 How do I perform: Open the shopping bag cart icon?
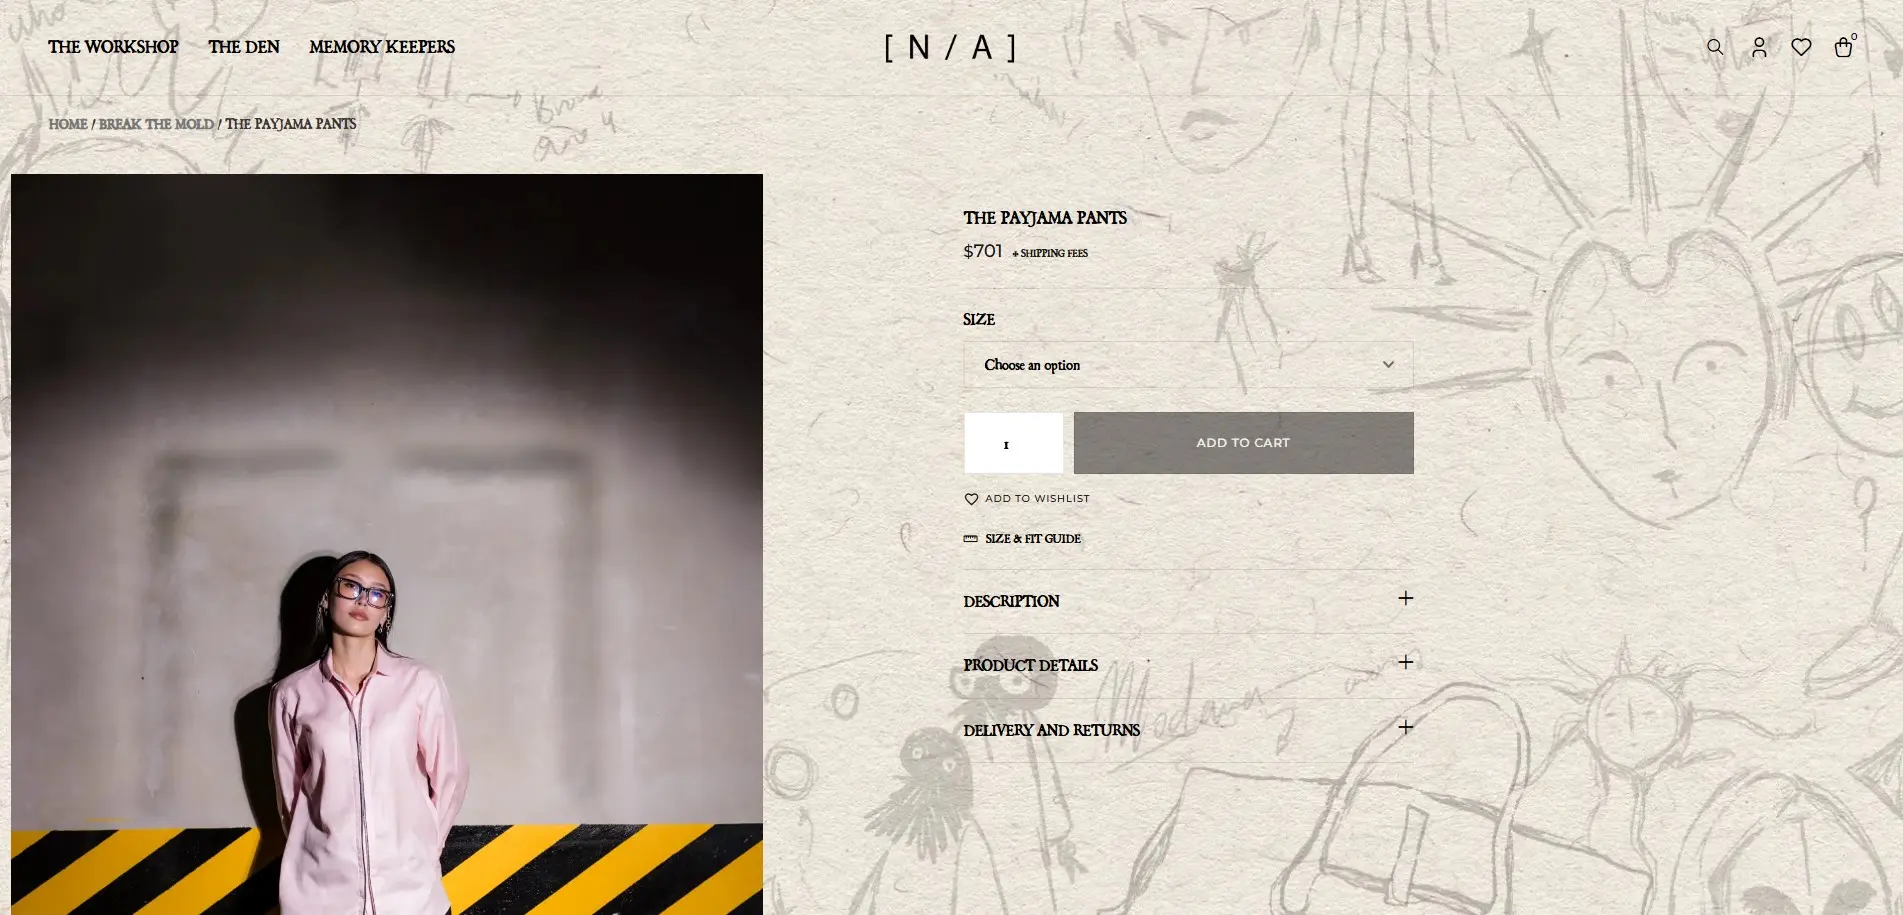tap(1843, 47)
